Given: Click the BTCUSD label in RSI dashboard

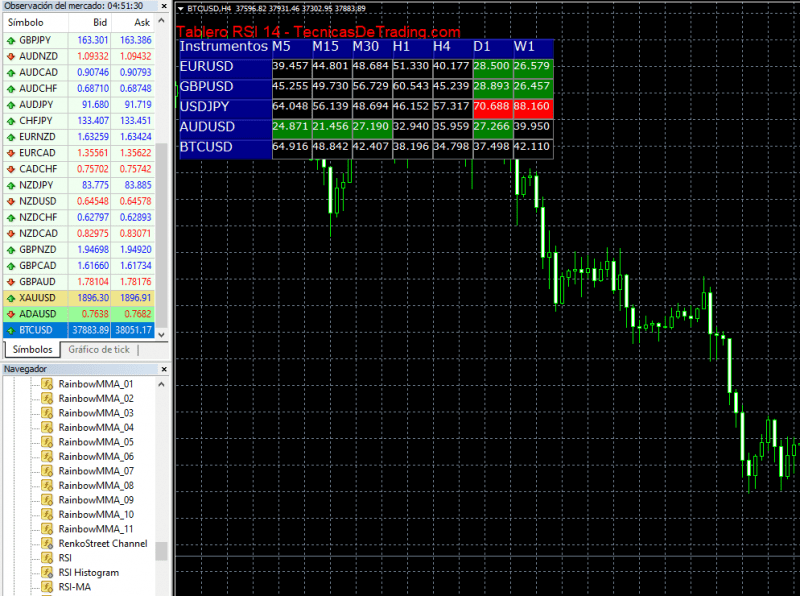Looking at the screenshot, I should click(x=206, y=147).
